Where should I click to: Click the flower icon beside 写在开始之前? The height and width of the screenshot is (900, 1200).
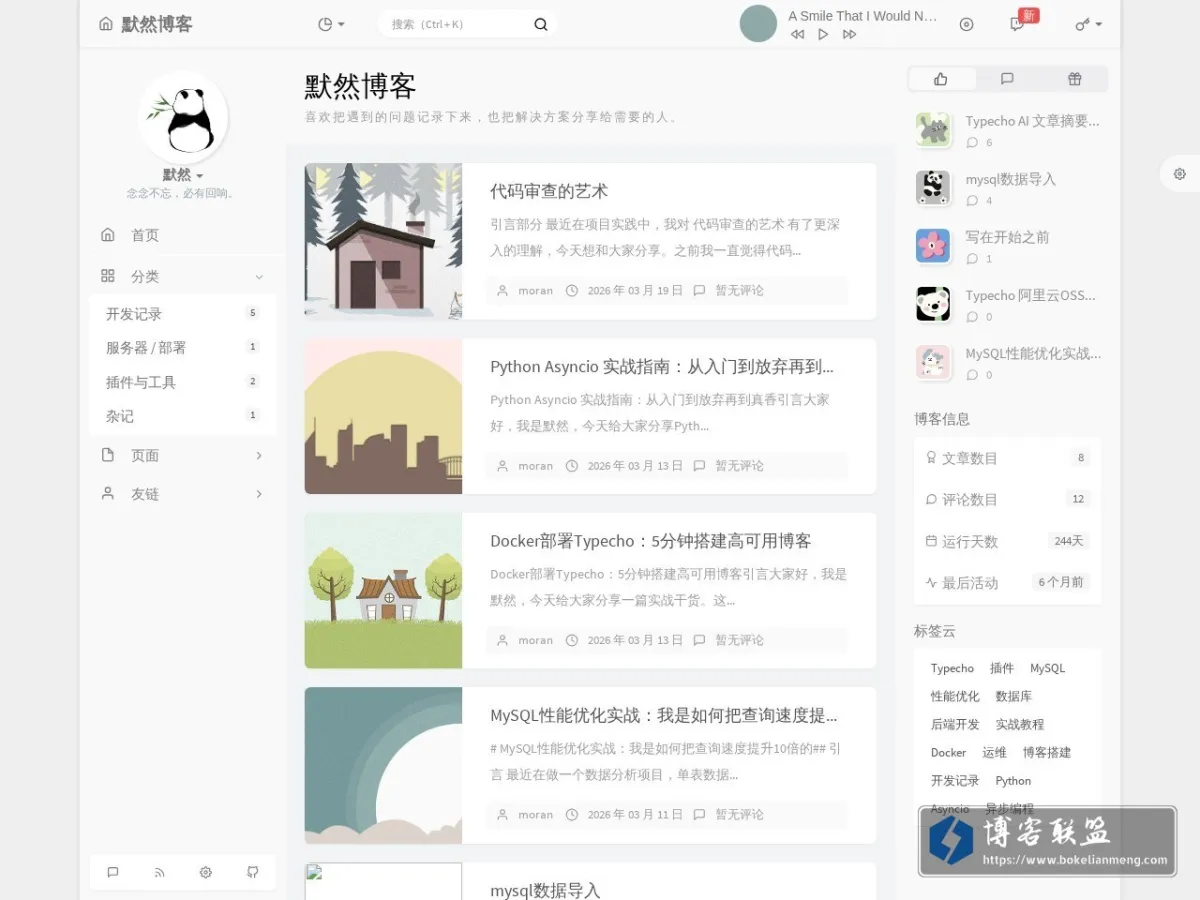click(933, 245)
